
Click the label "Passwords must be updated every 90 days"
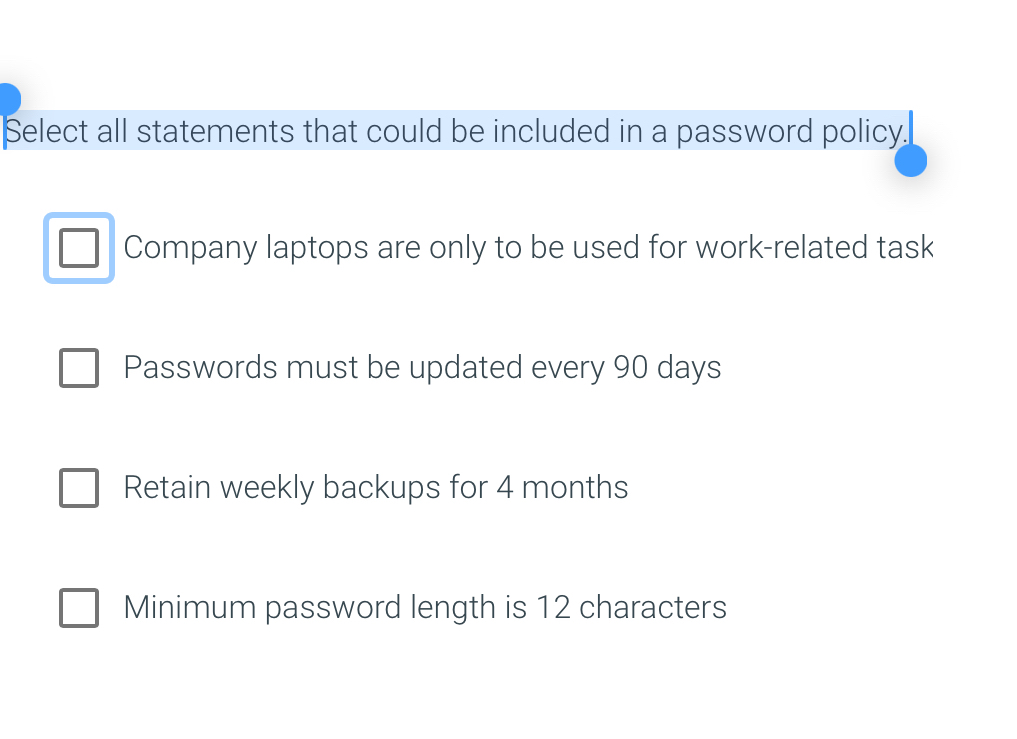point(422,368)
